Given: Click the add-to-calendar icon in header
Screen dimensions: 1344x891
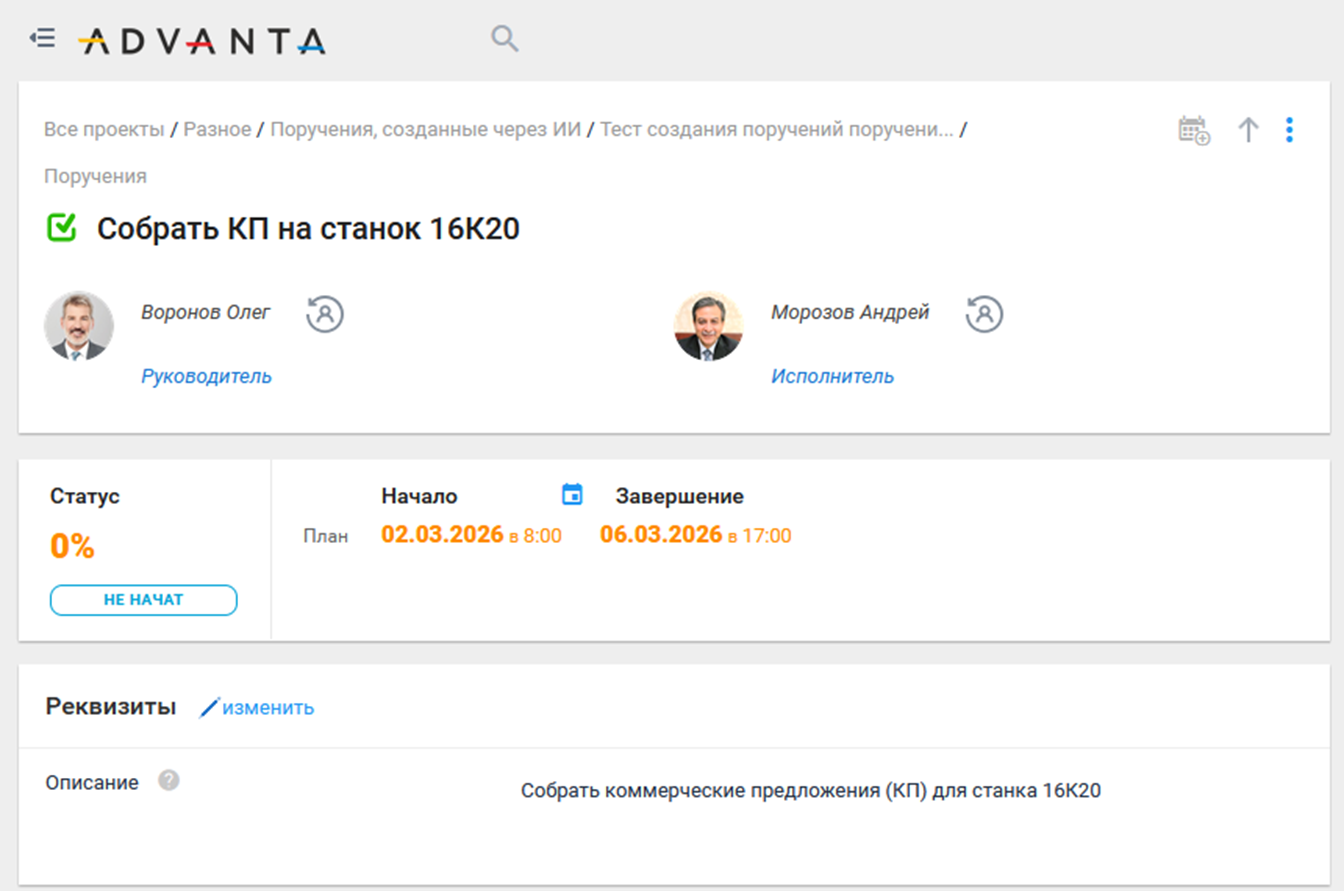Looking at the screenshot, I should (1193, 130).
